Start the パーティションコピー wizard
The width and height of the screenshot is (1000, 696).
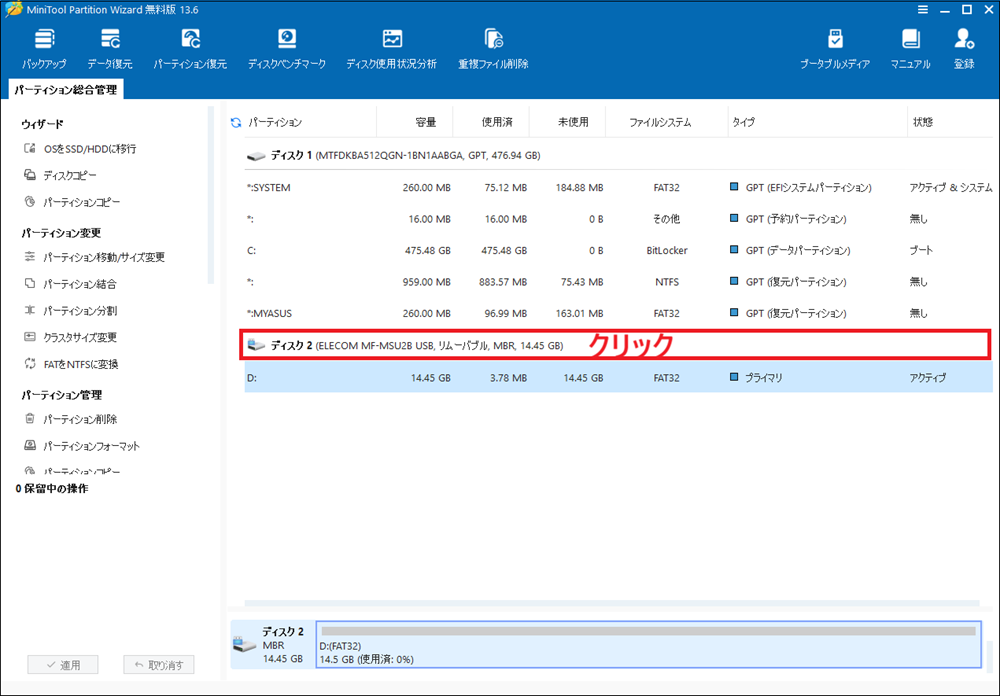[x=72, y=202]
